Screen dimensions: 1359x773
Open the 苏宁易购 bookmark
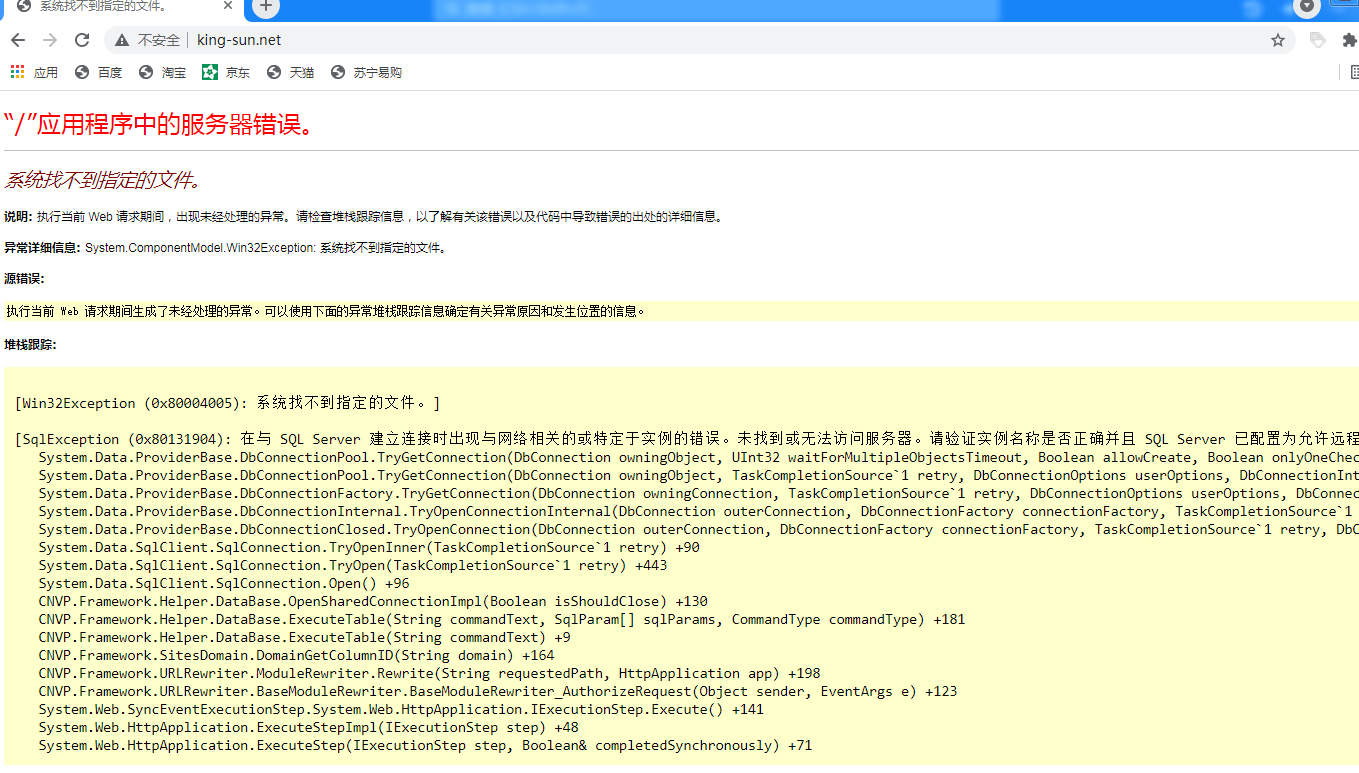click(367, 72)
